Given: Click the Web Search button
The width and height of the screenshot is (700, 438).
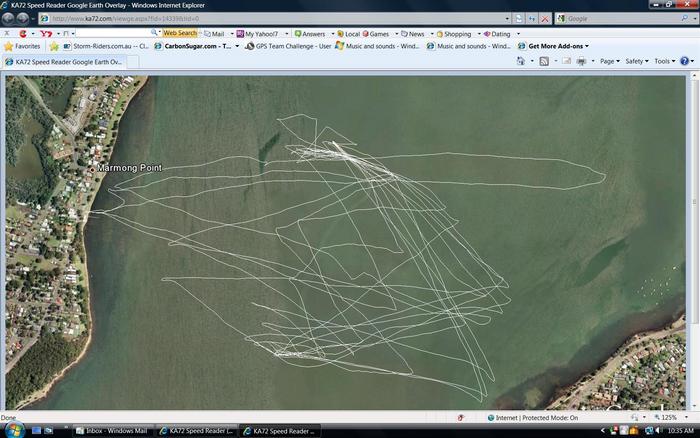Looking at the screenshot, I should pyautogui.click(x=180, y=33).
